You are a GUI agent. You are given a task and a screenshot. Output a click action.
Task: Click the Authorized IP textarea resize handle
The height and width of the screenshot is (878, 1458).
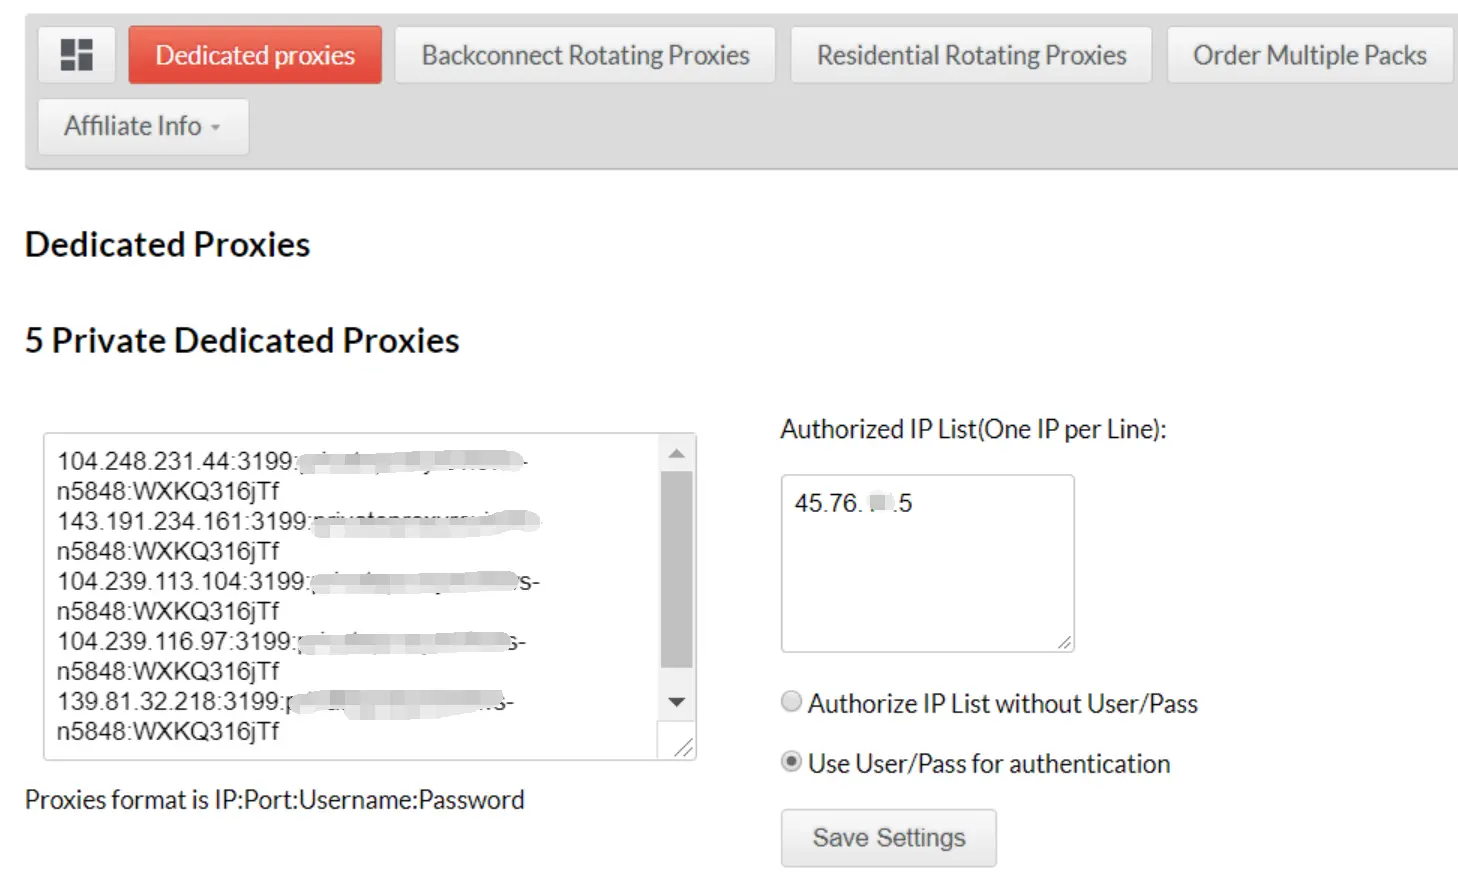pos(1064,642)
